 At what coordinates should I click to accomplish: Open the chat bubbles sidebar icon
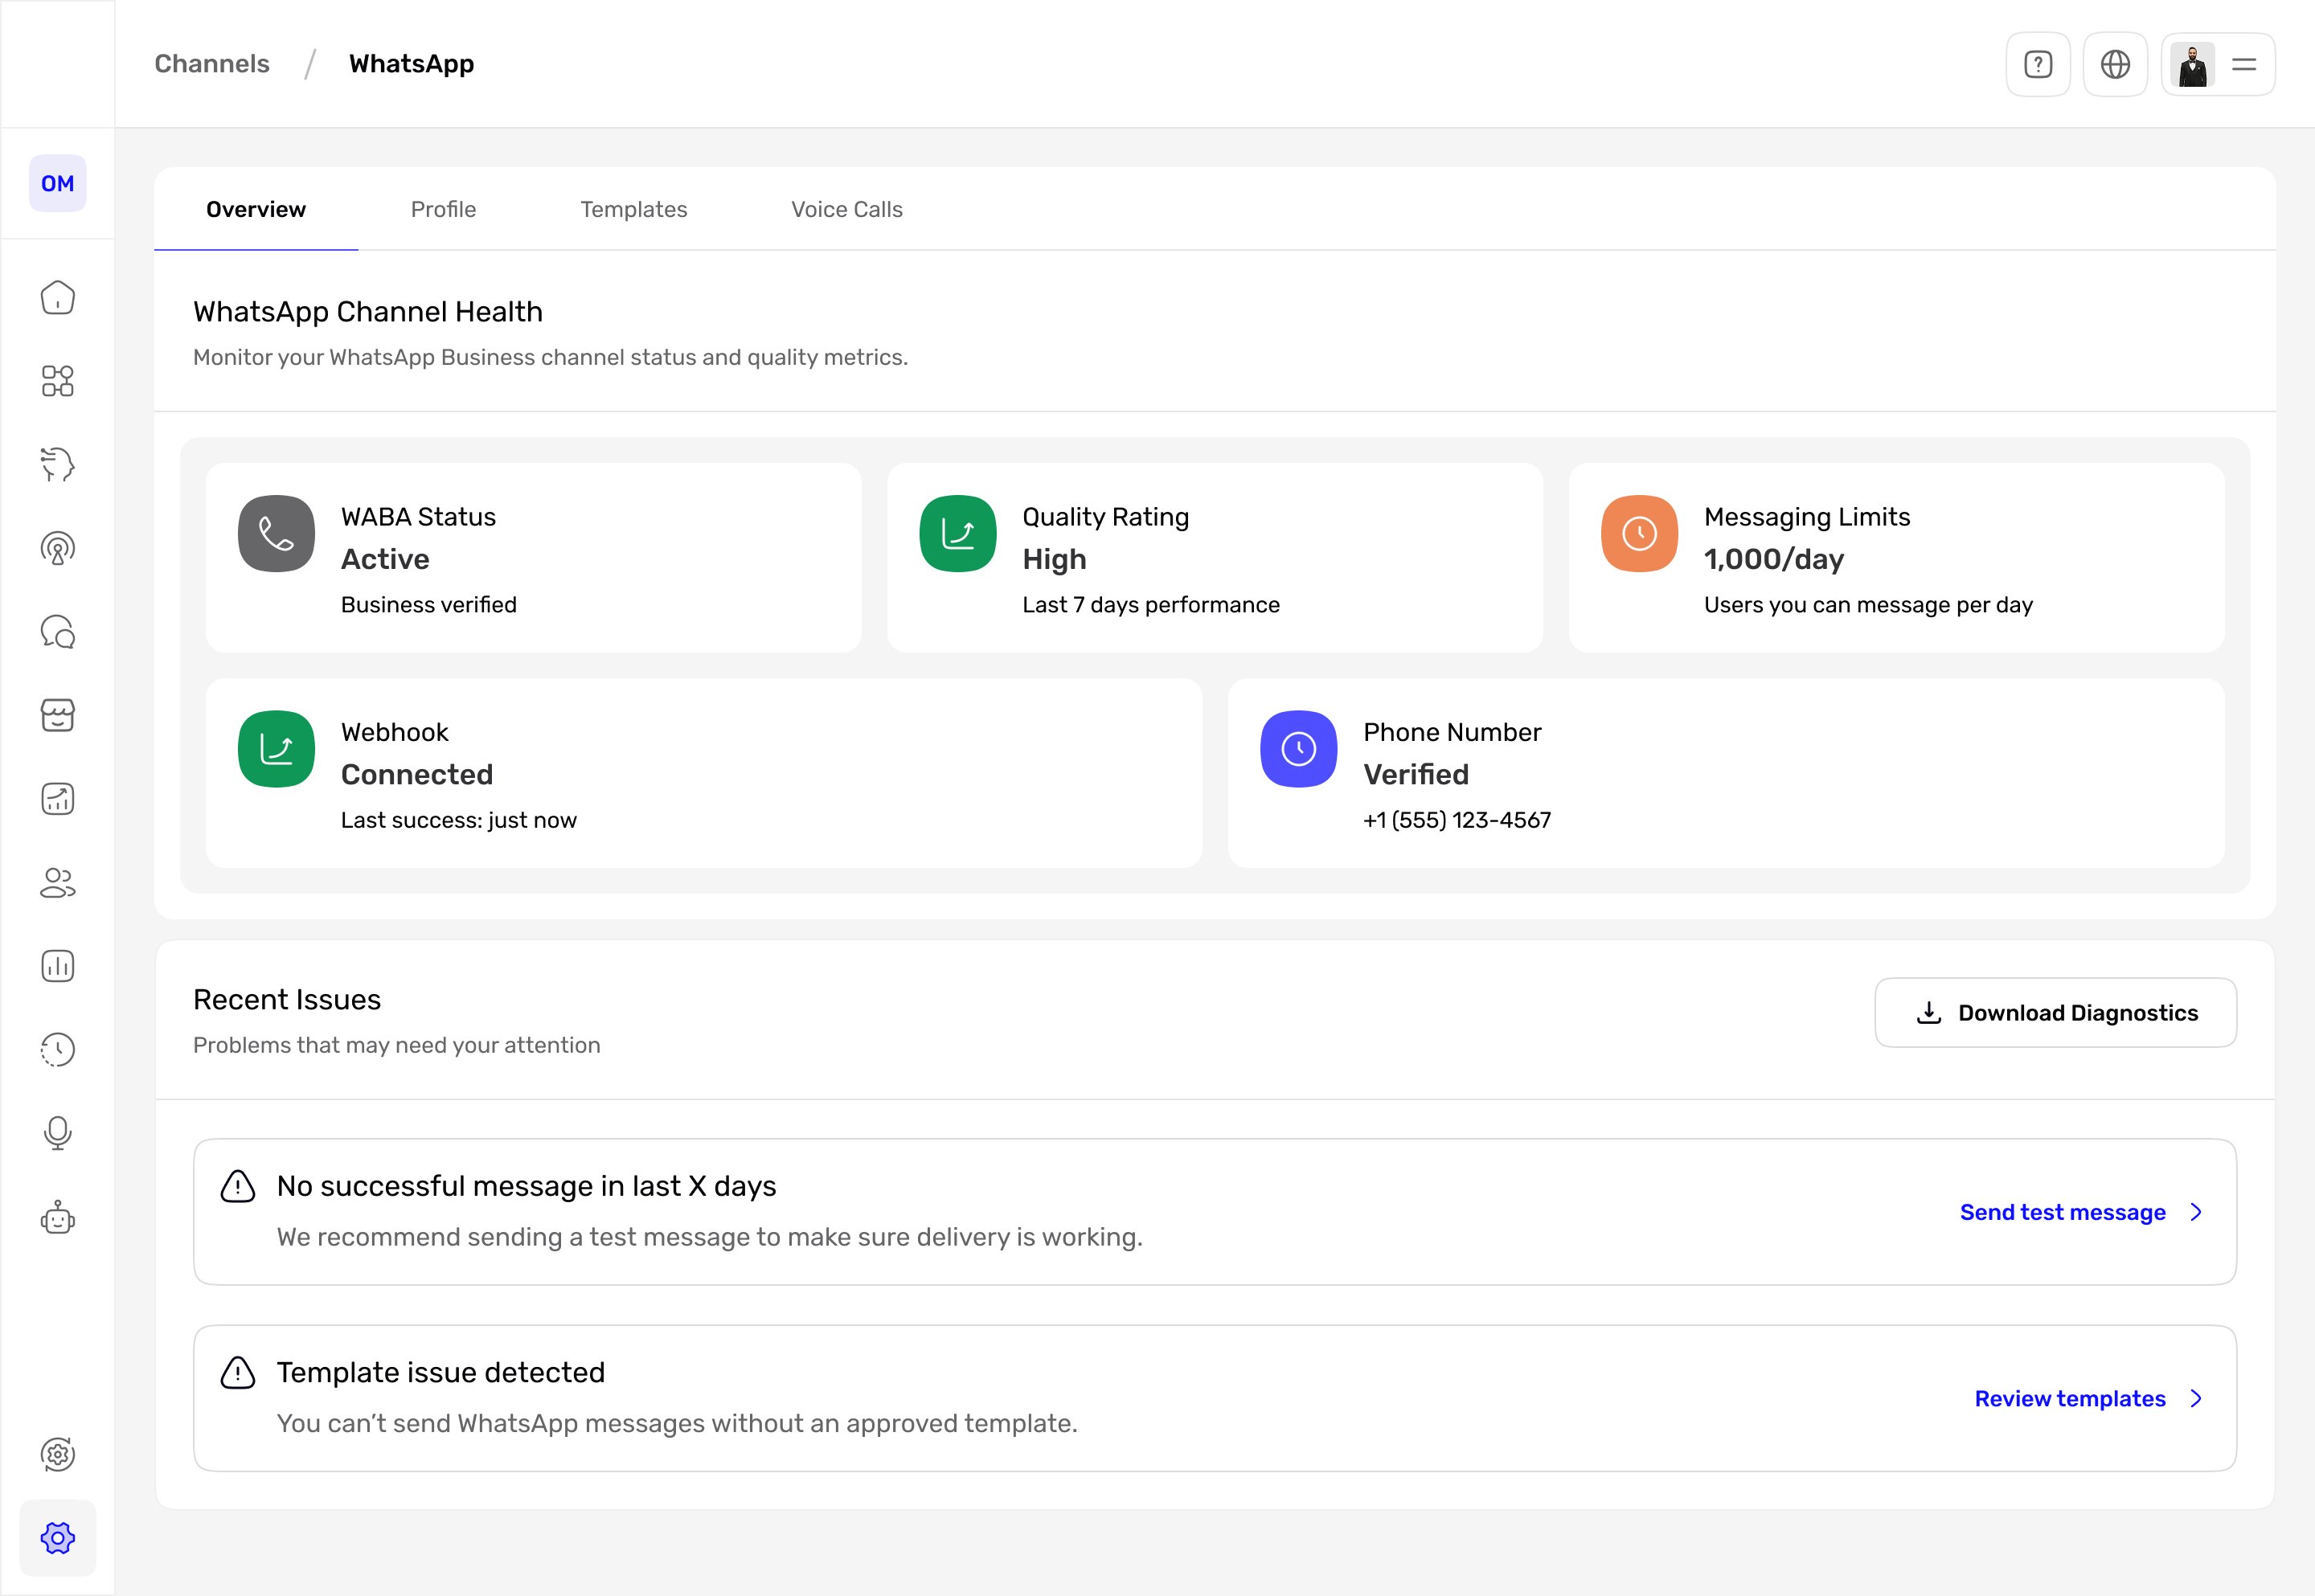click(57, 632)
